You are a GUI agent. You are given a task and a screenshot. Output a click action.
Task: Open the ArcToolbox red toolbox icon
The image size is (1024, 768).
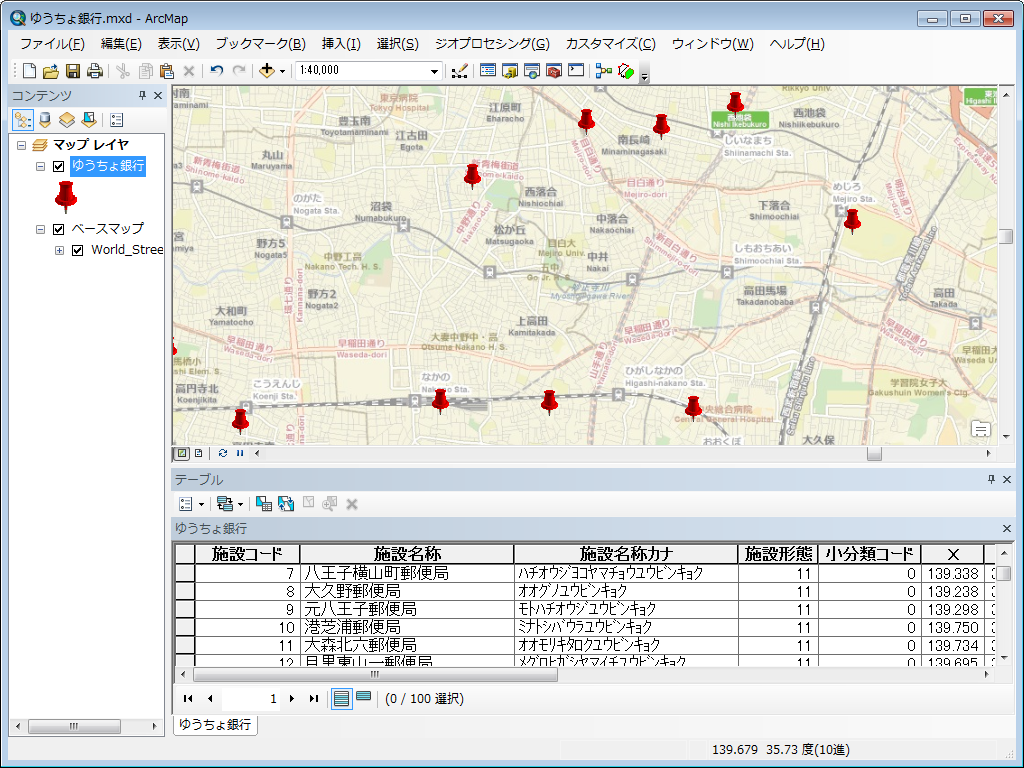[554, 71]
